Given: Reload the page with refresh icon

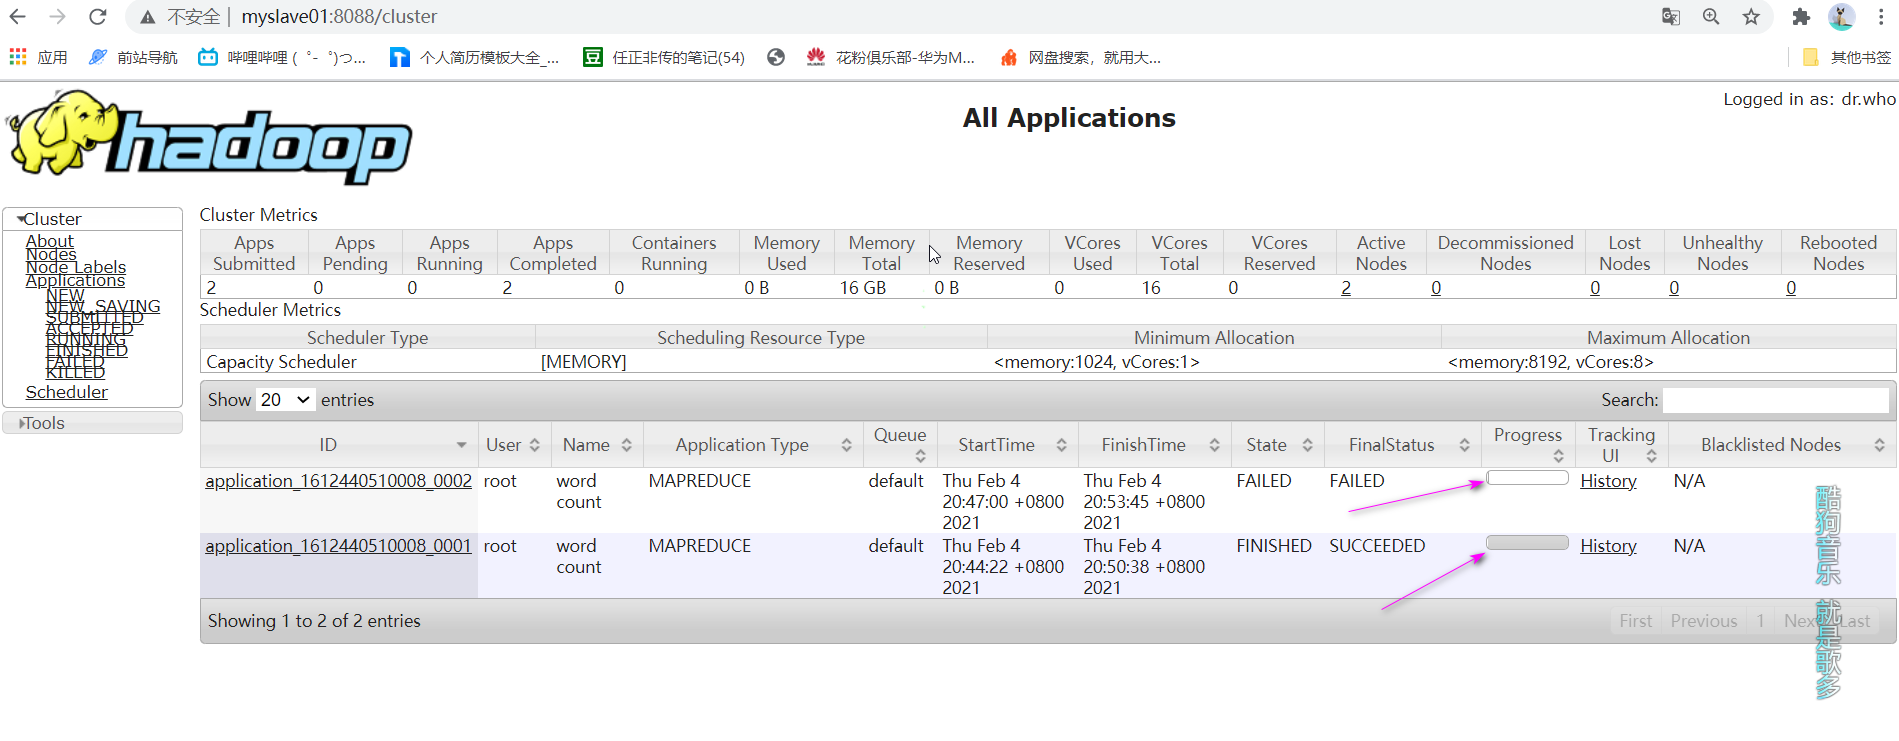Looking at the screenshot, I should click(x=97, y=17).
